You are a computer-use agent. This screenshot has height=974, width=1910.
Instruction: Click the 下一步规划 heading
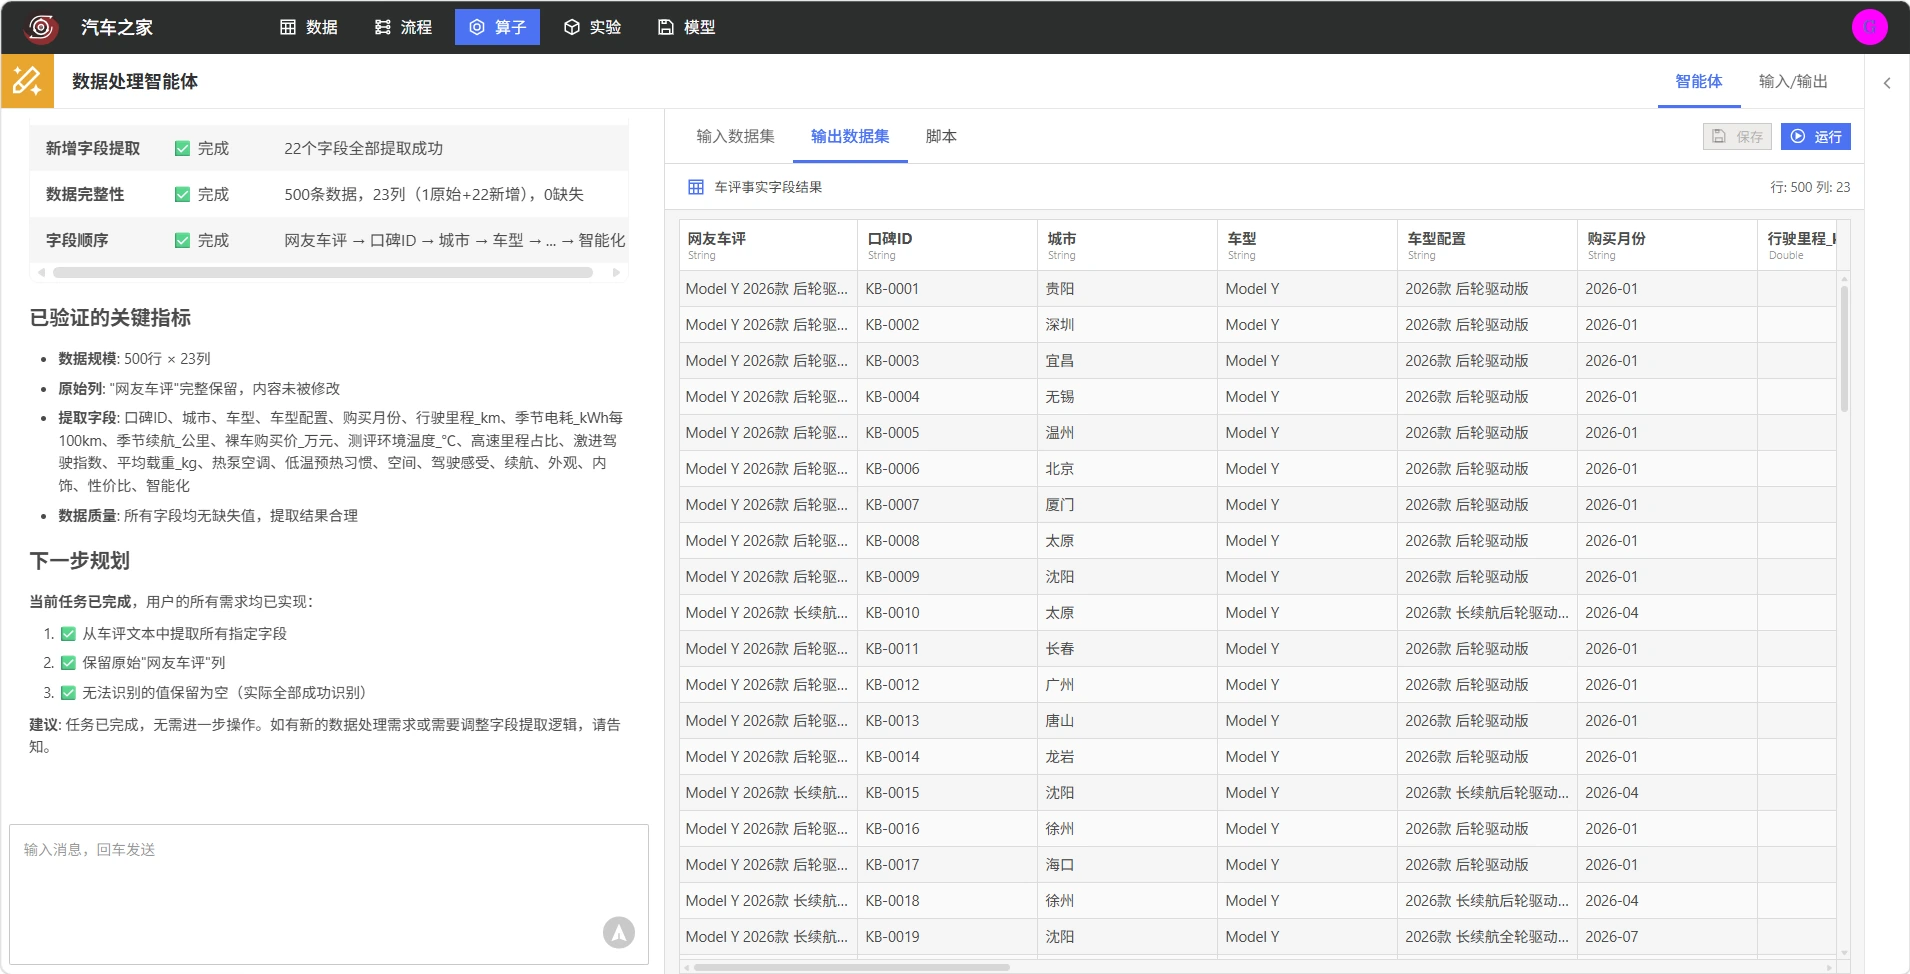[80, 561]
